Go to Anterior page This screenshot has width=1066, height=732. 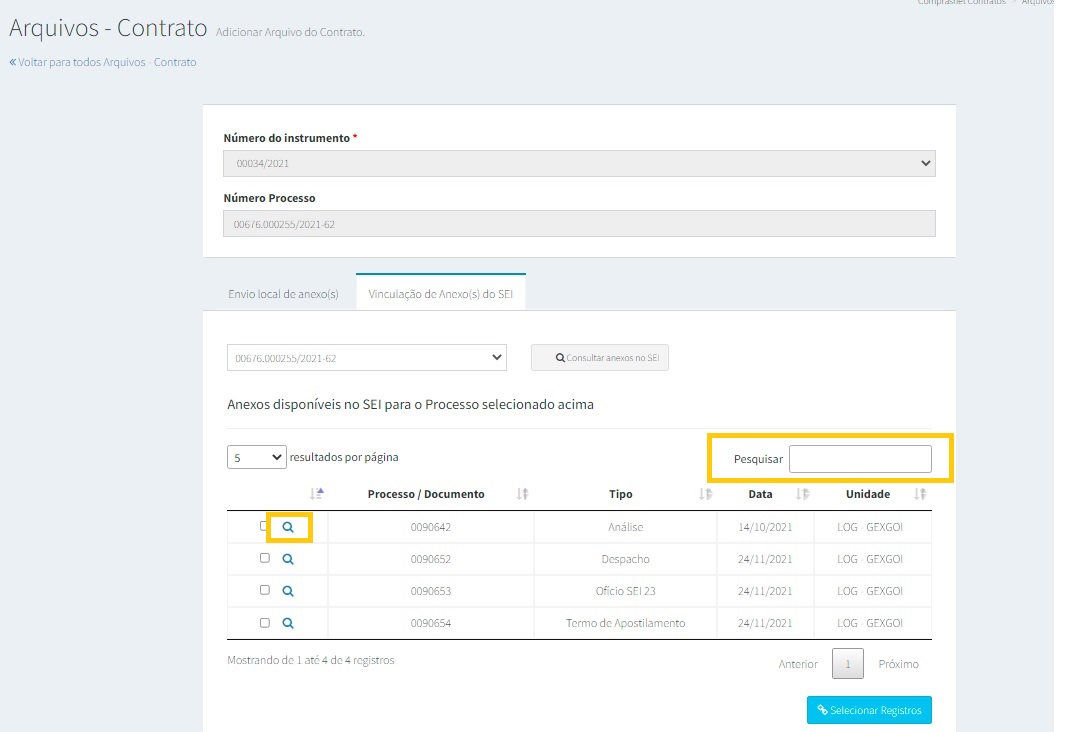tap(798, 664)
